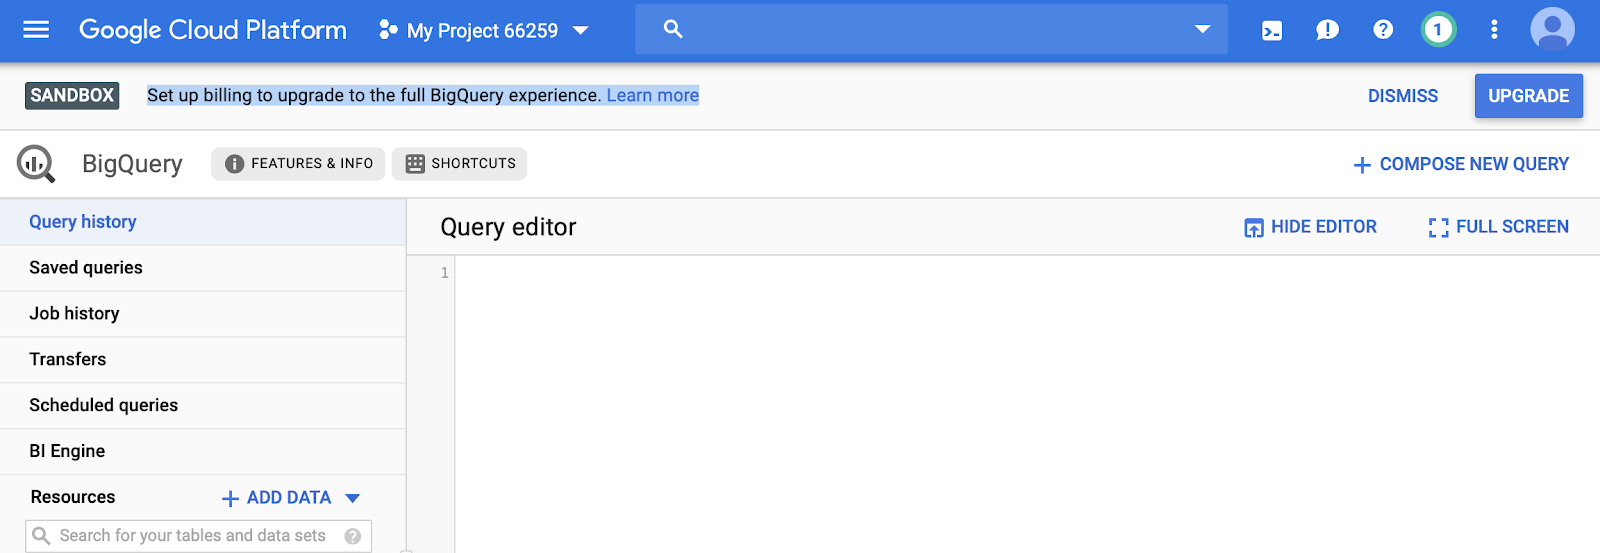This screenshot has height=553, width=1600.
Task: Click the tables and data sets search field
Action: pyautogui.click(x=198, y=536)
